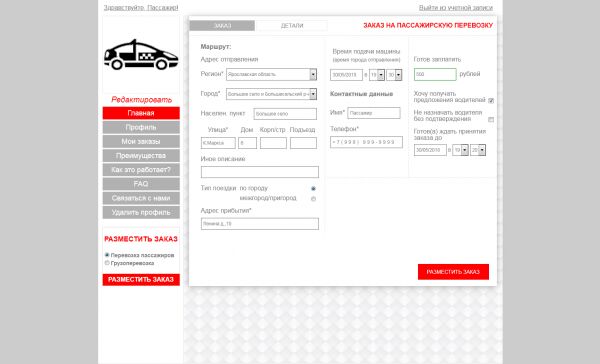Select the Перевозка пассажиров radio option
This screenshot has width=600, height=364.
coord(107,255)
